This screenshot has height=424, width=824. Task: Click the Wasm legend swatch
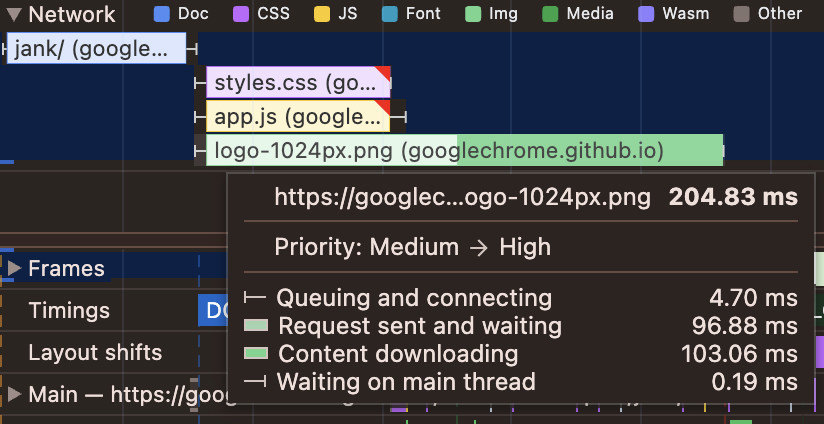(645, 14)
